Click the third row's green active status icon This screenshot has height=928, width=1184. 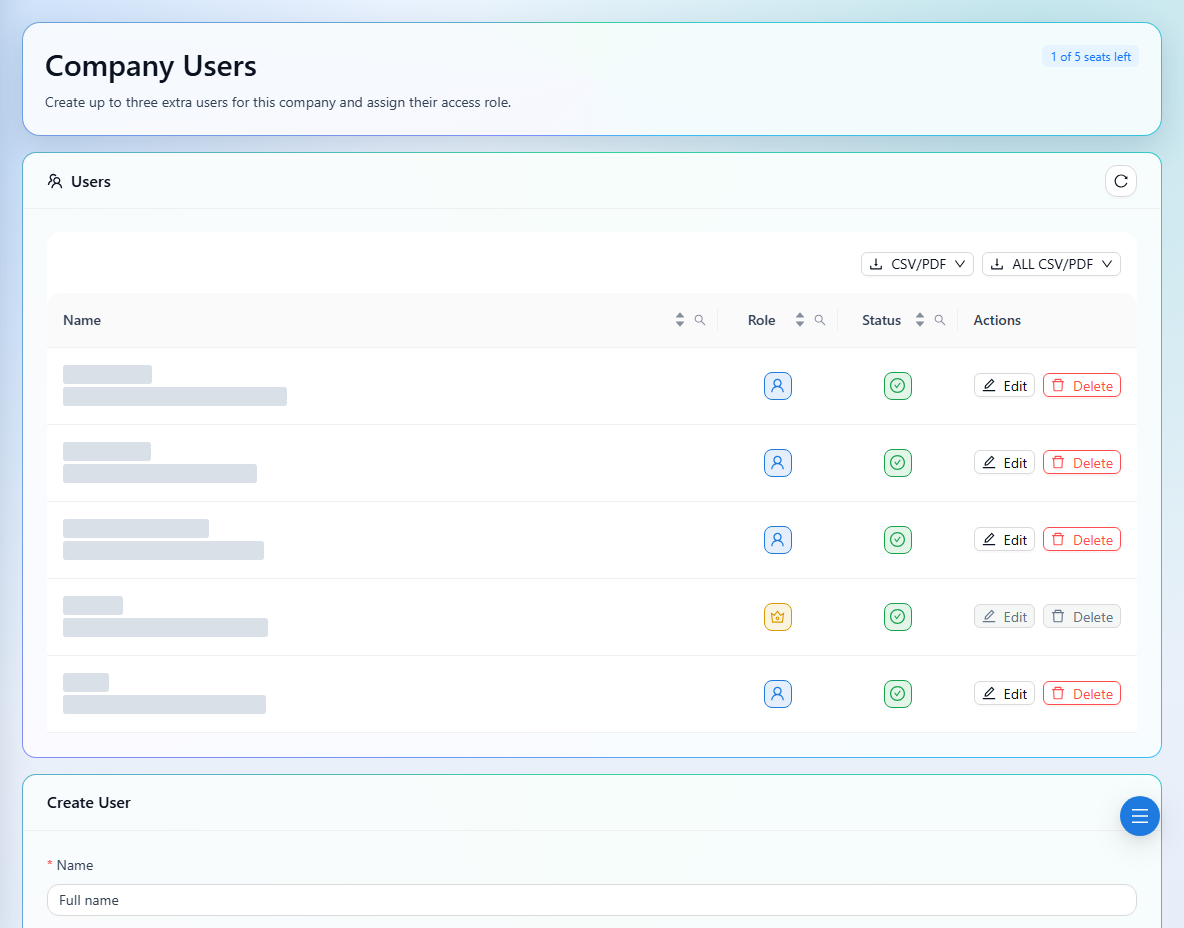(x=898, y=540)
